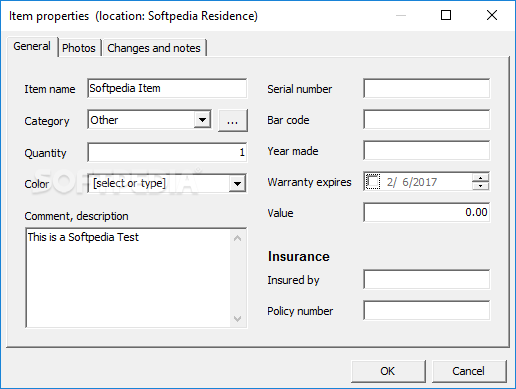This screenshot has width=516, height=389.
Task: Increase warranty date with the up spinner
Action: [x=480, y=178]
